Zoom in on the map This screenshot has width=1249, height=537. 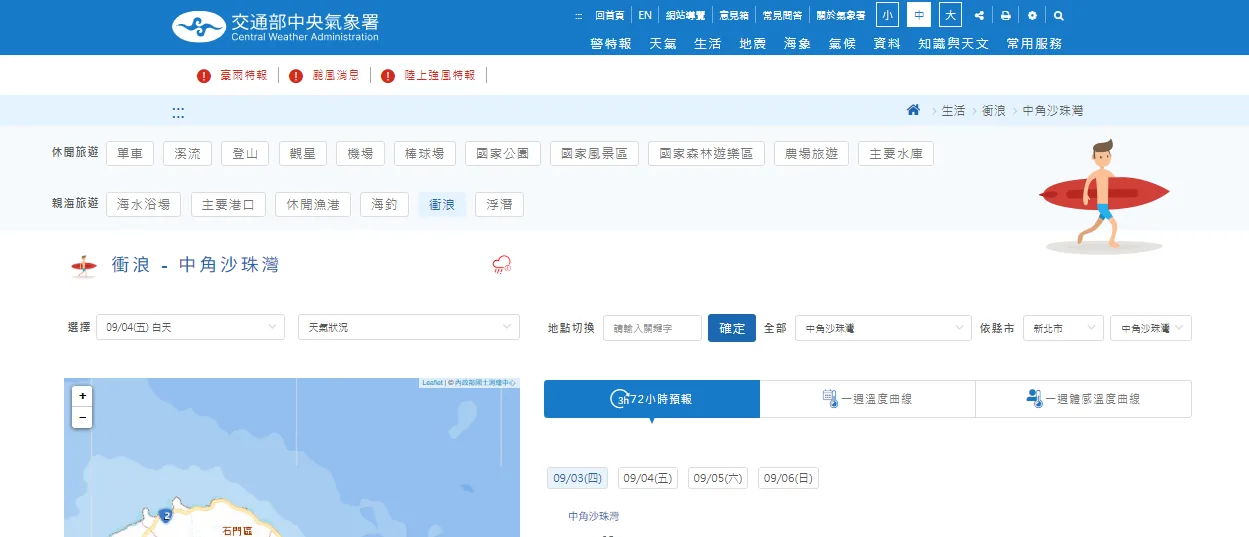click(82, 396)
